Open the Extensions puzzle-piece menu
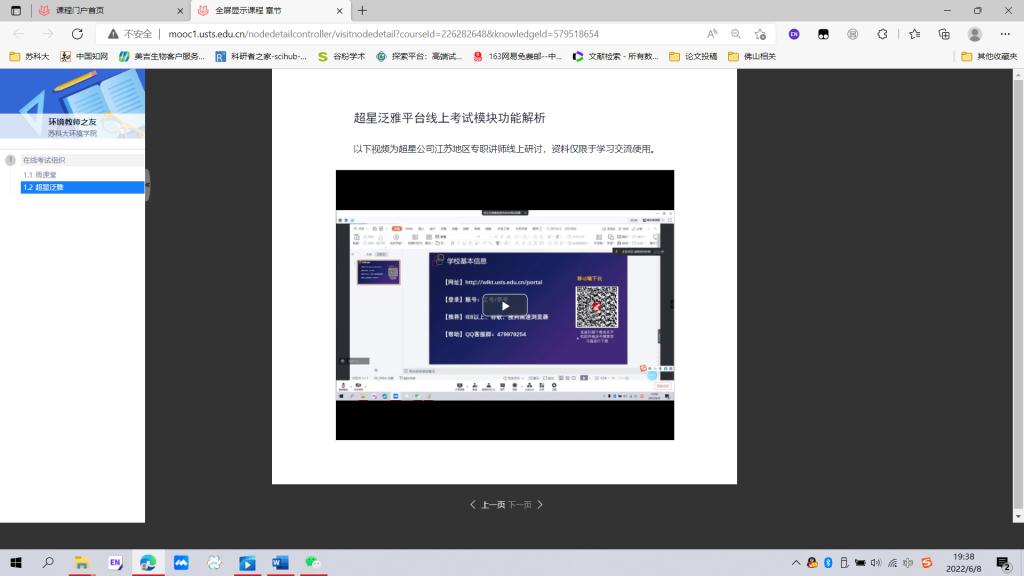This screenshot has height=576, width=1024. (x=882, y=34)
